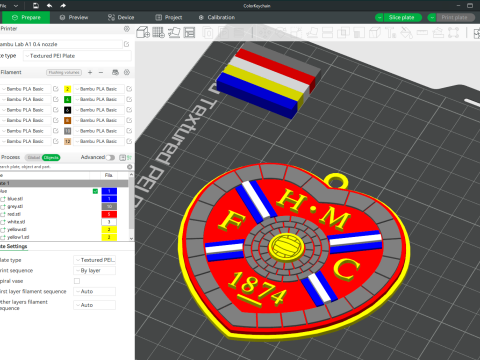Add a filament with the plus icon
Screen dimensions: 480x360
click(90, 72)
